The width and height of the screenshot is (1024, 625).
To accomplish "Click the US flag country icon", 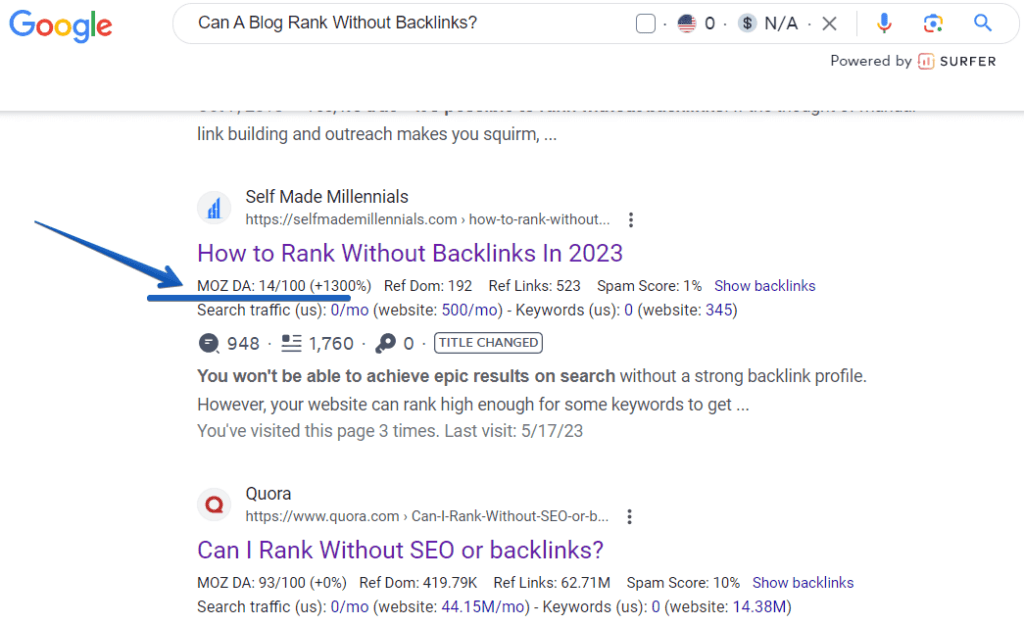I will tap(686, 23).
